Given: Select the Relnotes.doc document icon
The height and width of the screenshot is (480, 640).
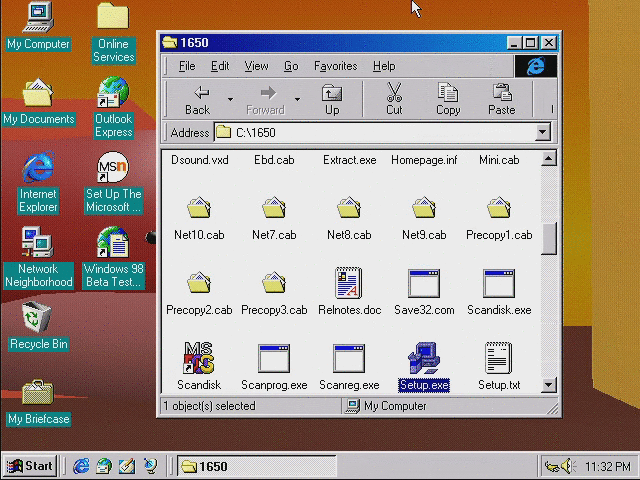Looking at the screenshot, I should tap(349, 282).
